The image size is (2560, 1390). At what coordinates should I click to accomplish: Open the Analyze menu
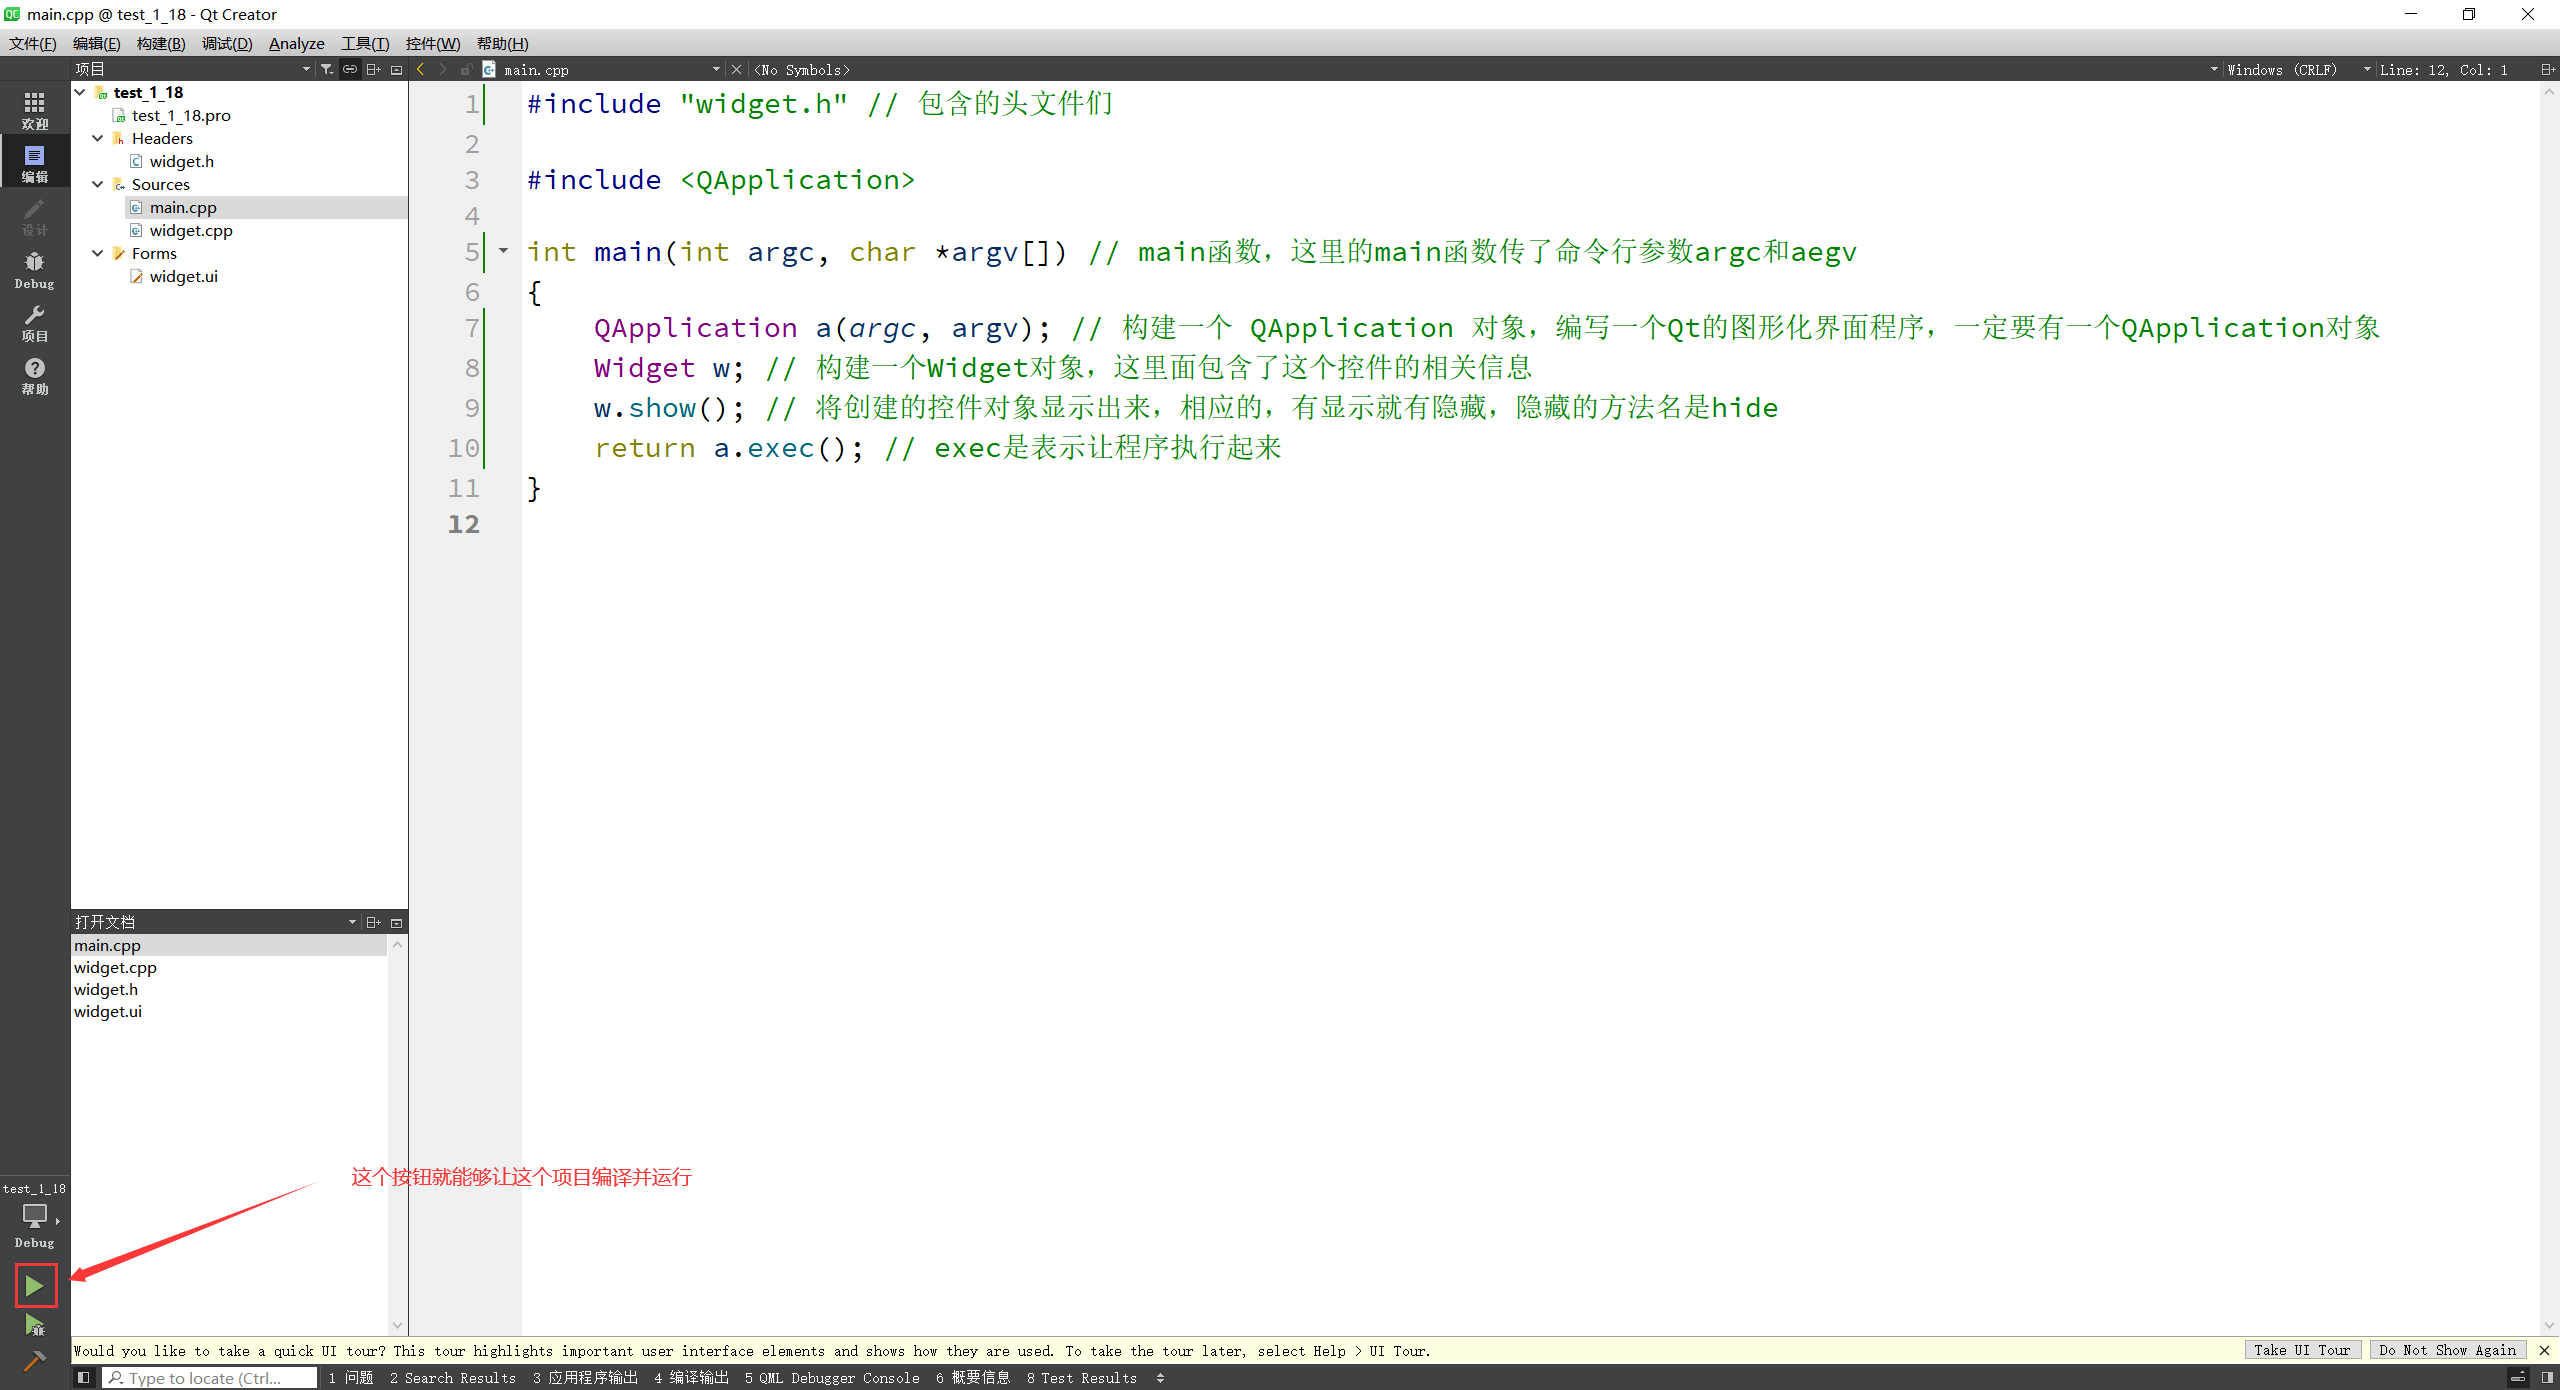(297, 43)
